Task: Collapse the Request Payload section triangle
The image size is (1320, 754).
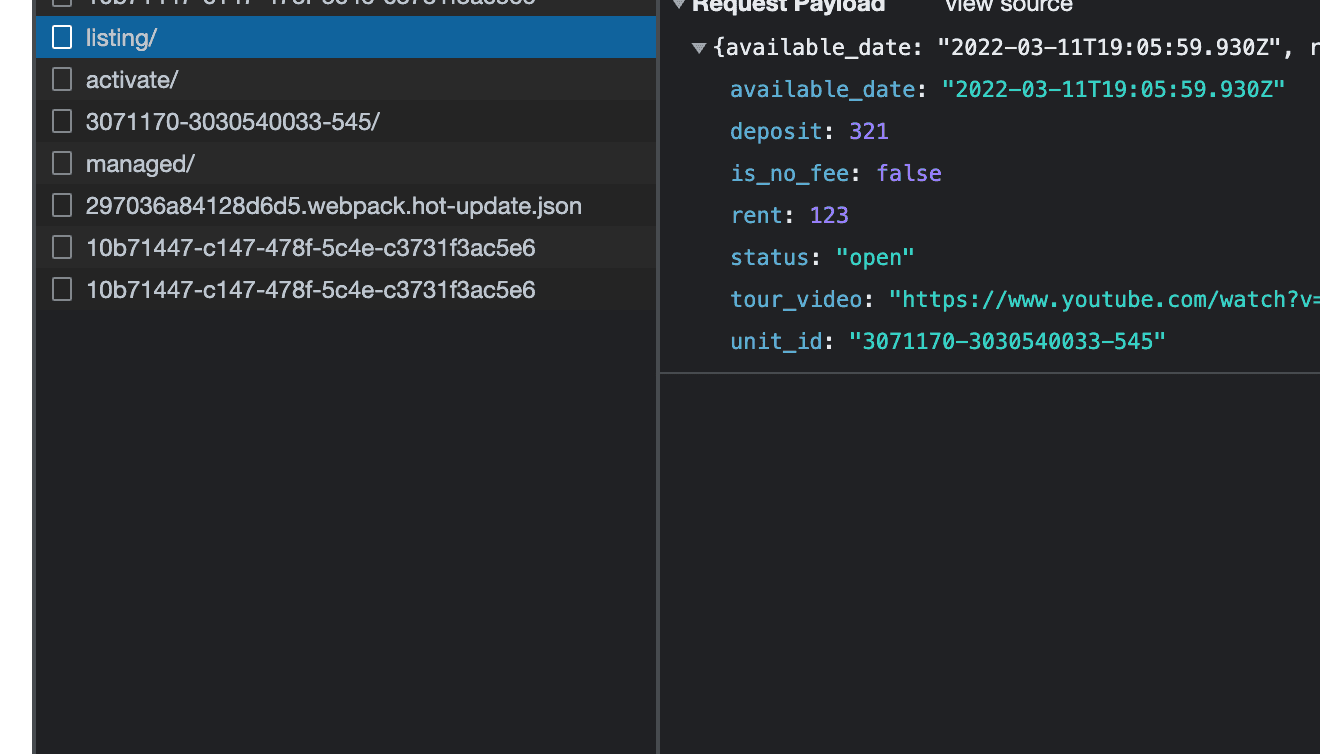Action: (679, 4)
